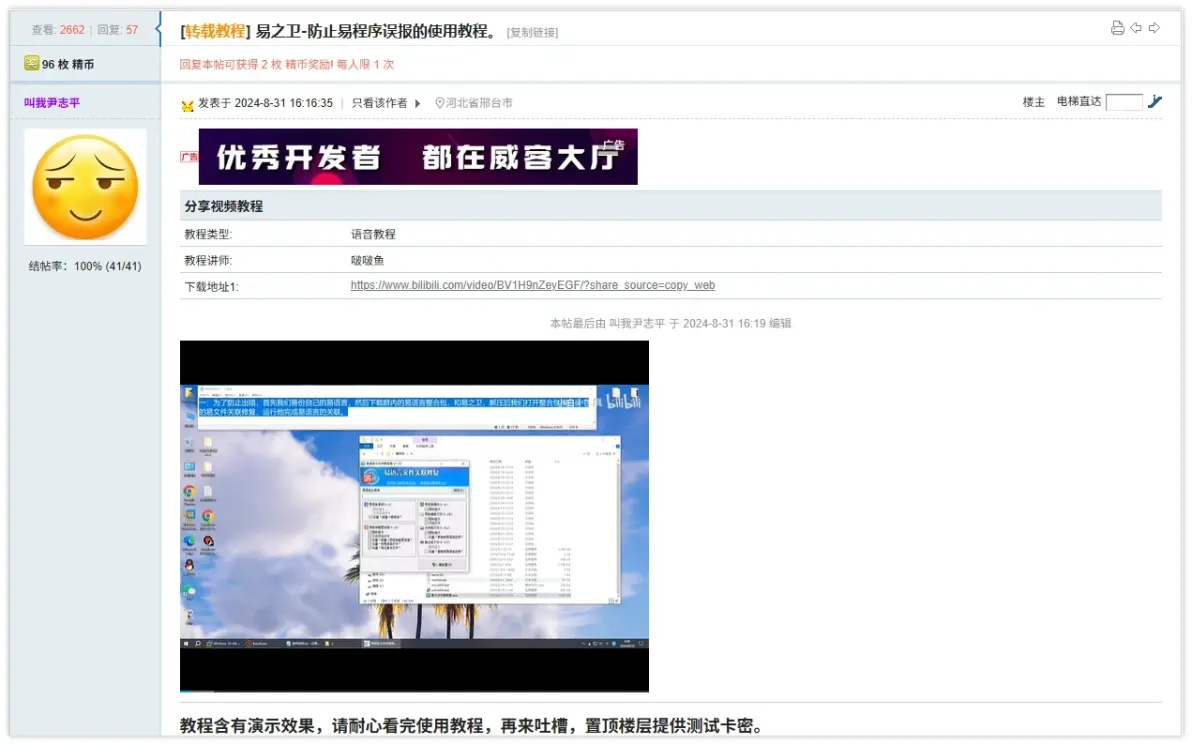Click the blue elevator jump icon

pos(1155,102)
